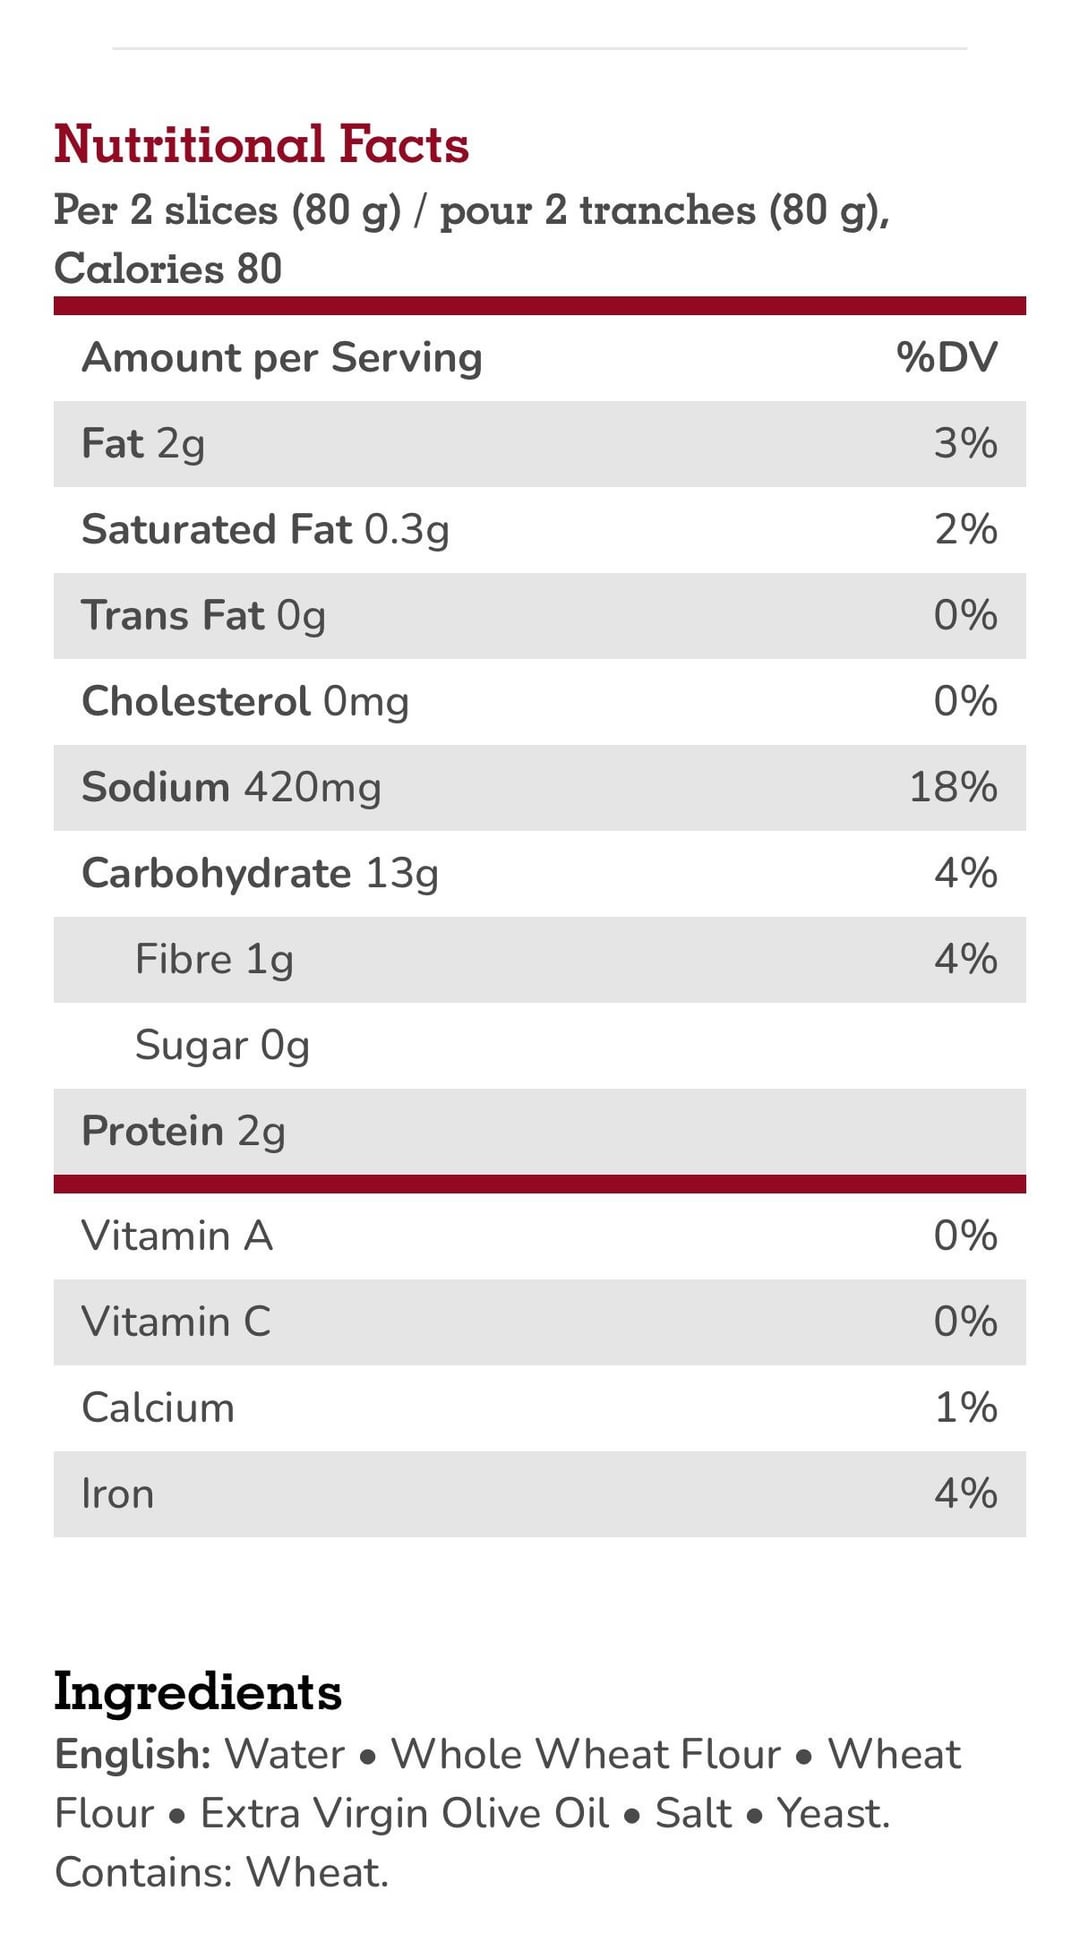Click the 18% sodium daily value

(952, 788)
